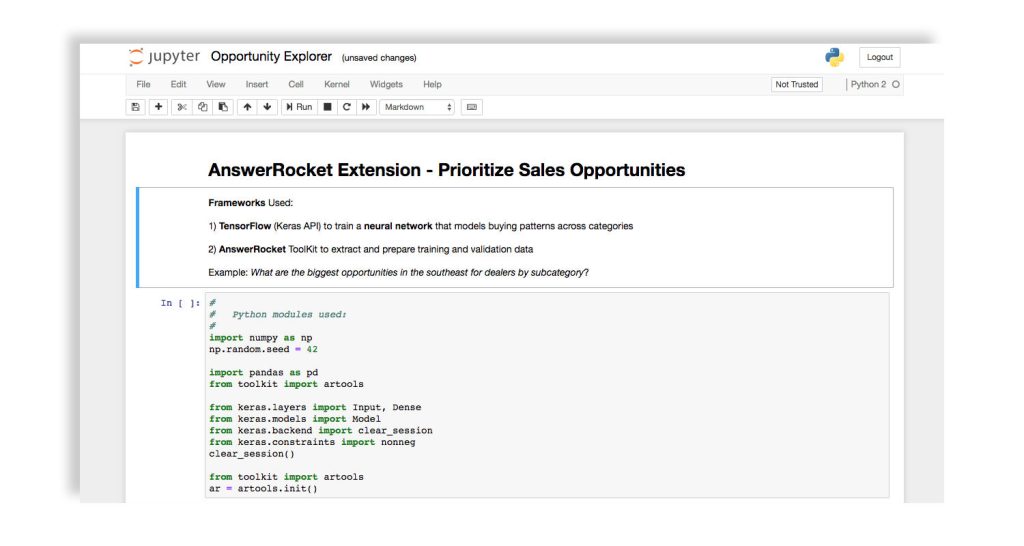
Task: Open the command palette keyboard icon
Action: coord(472,107)
